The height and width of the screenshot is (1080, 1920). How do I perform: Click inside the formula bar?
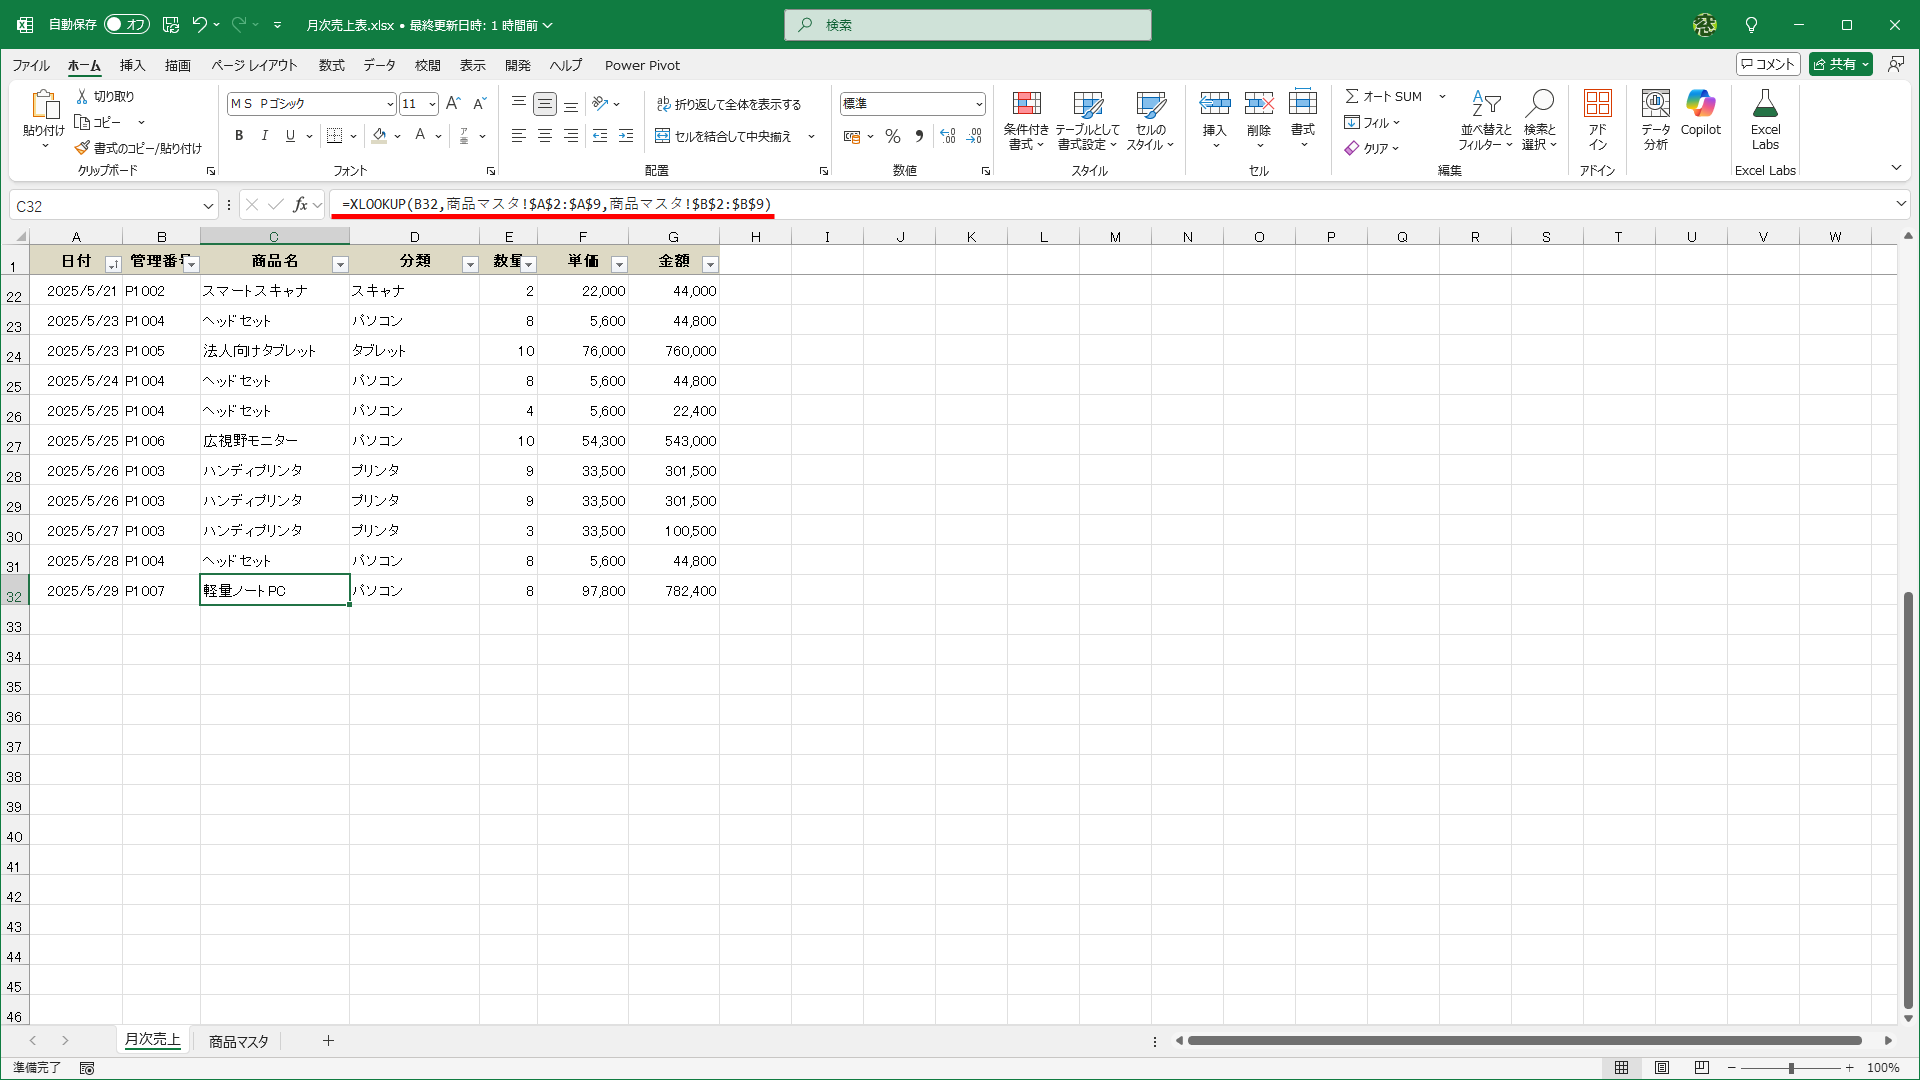pos(800,205)
